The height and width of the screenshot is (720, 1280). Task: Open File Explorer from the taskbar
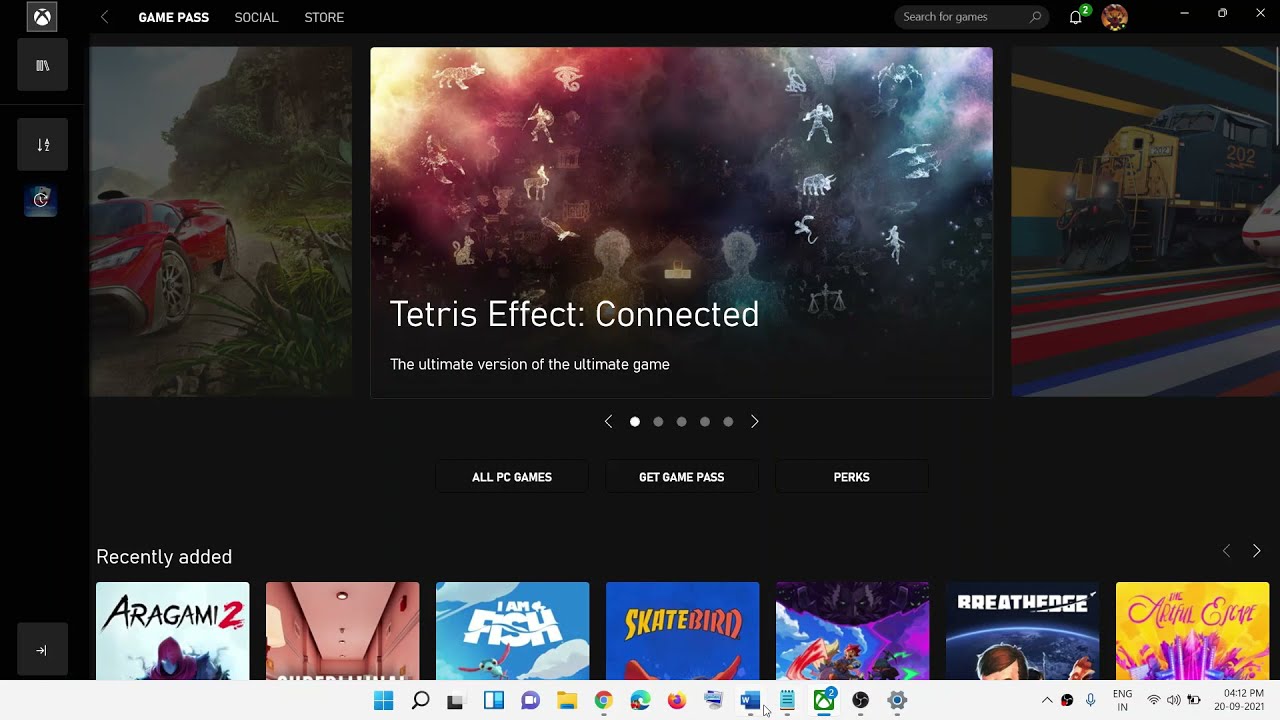point(567,701)
